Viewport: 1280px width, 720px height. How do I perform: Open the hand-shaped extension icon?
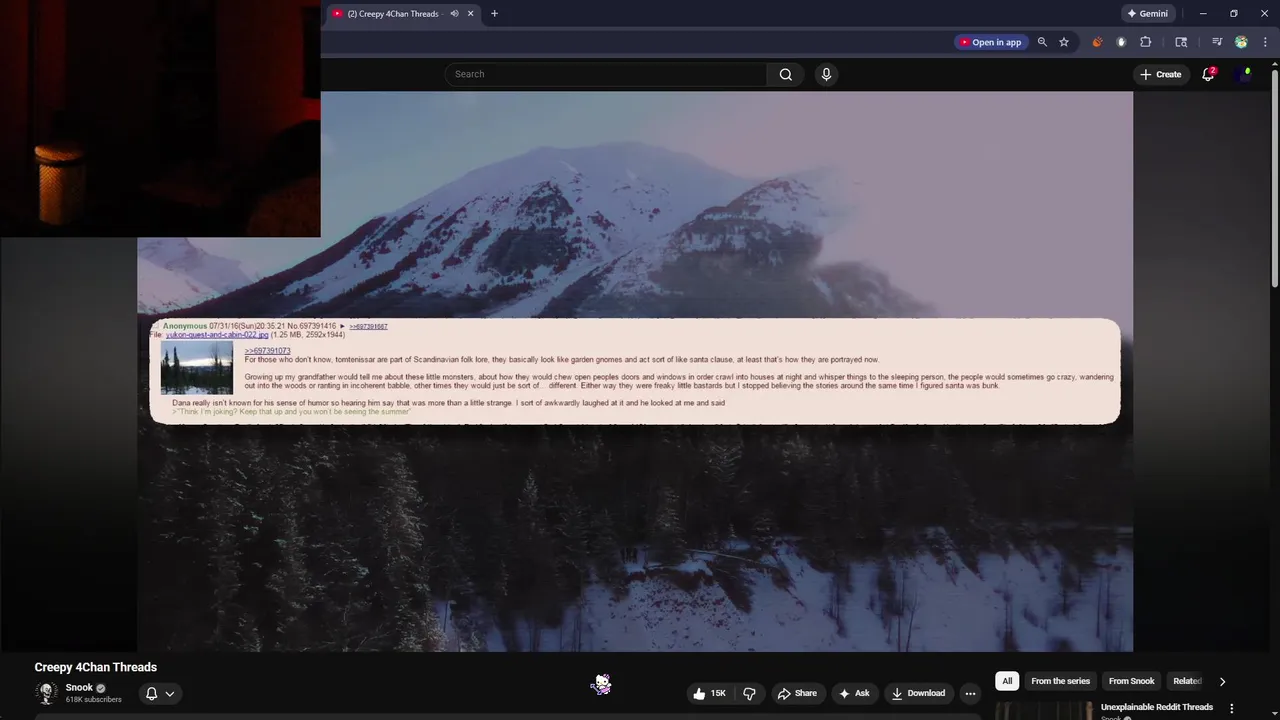1121,42
